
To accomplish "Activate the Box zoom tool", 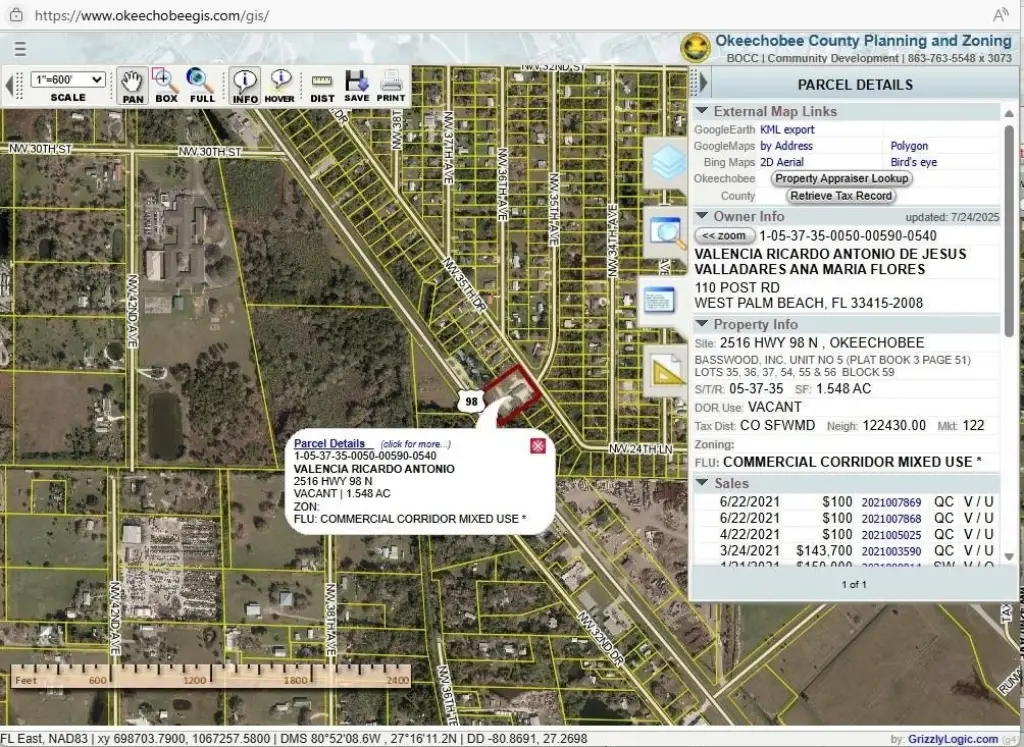I will click(166, 85).
